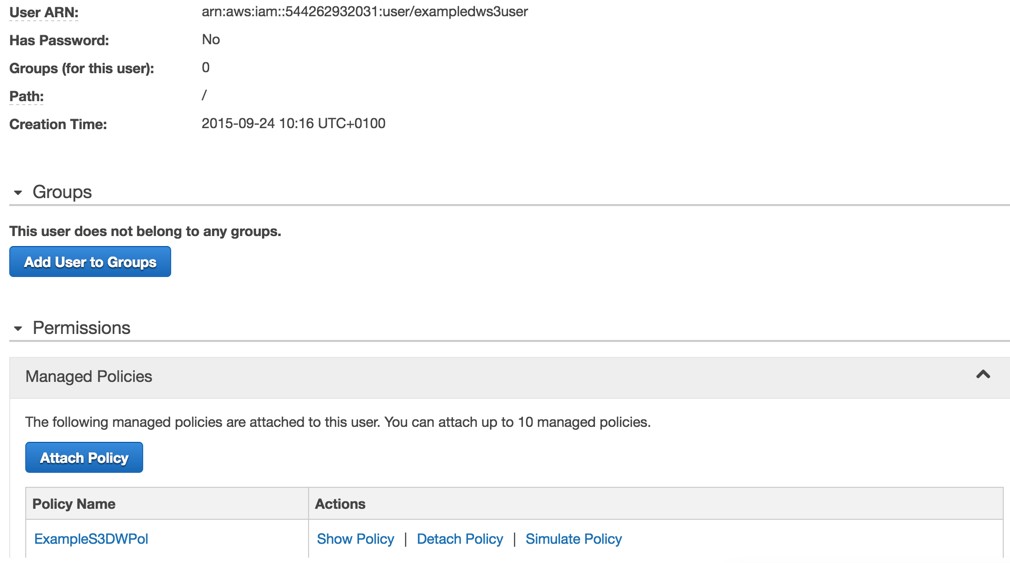
Task: Click the User ARN label
Action: click(44, 12)
